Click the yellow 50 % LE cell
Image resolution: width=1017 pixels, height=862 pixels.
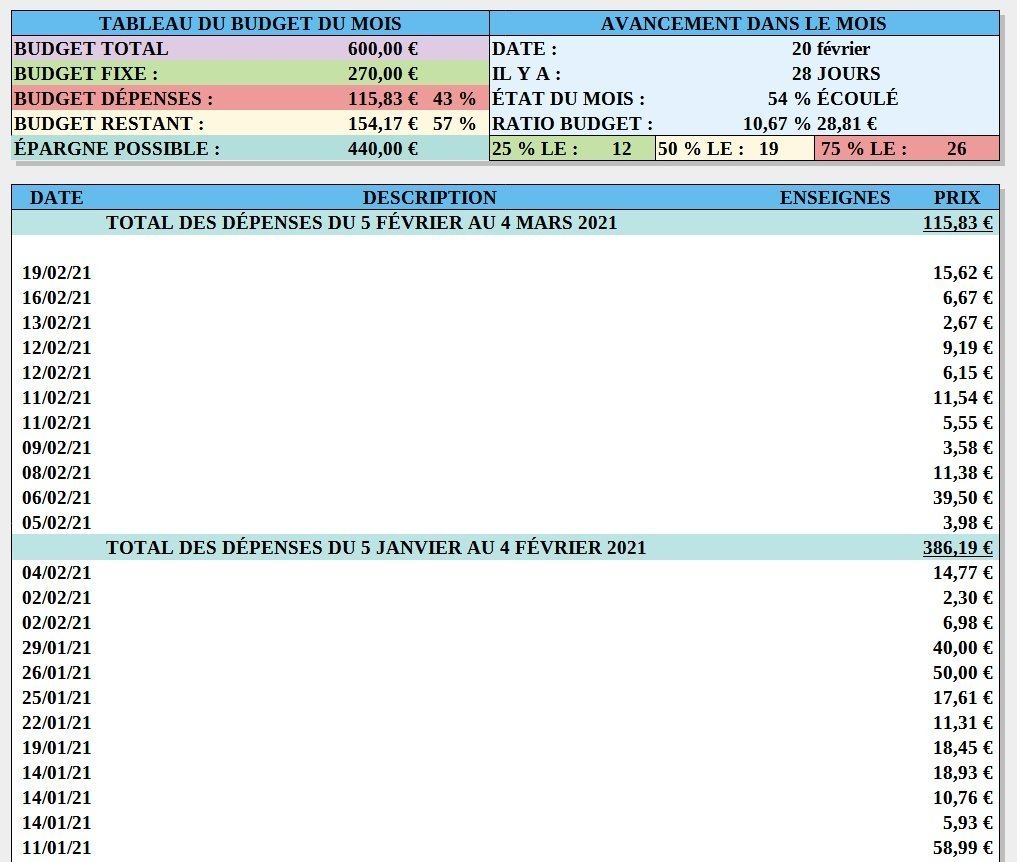coord(735,149)
